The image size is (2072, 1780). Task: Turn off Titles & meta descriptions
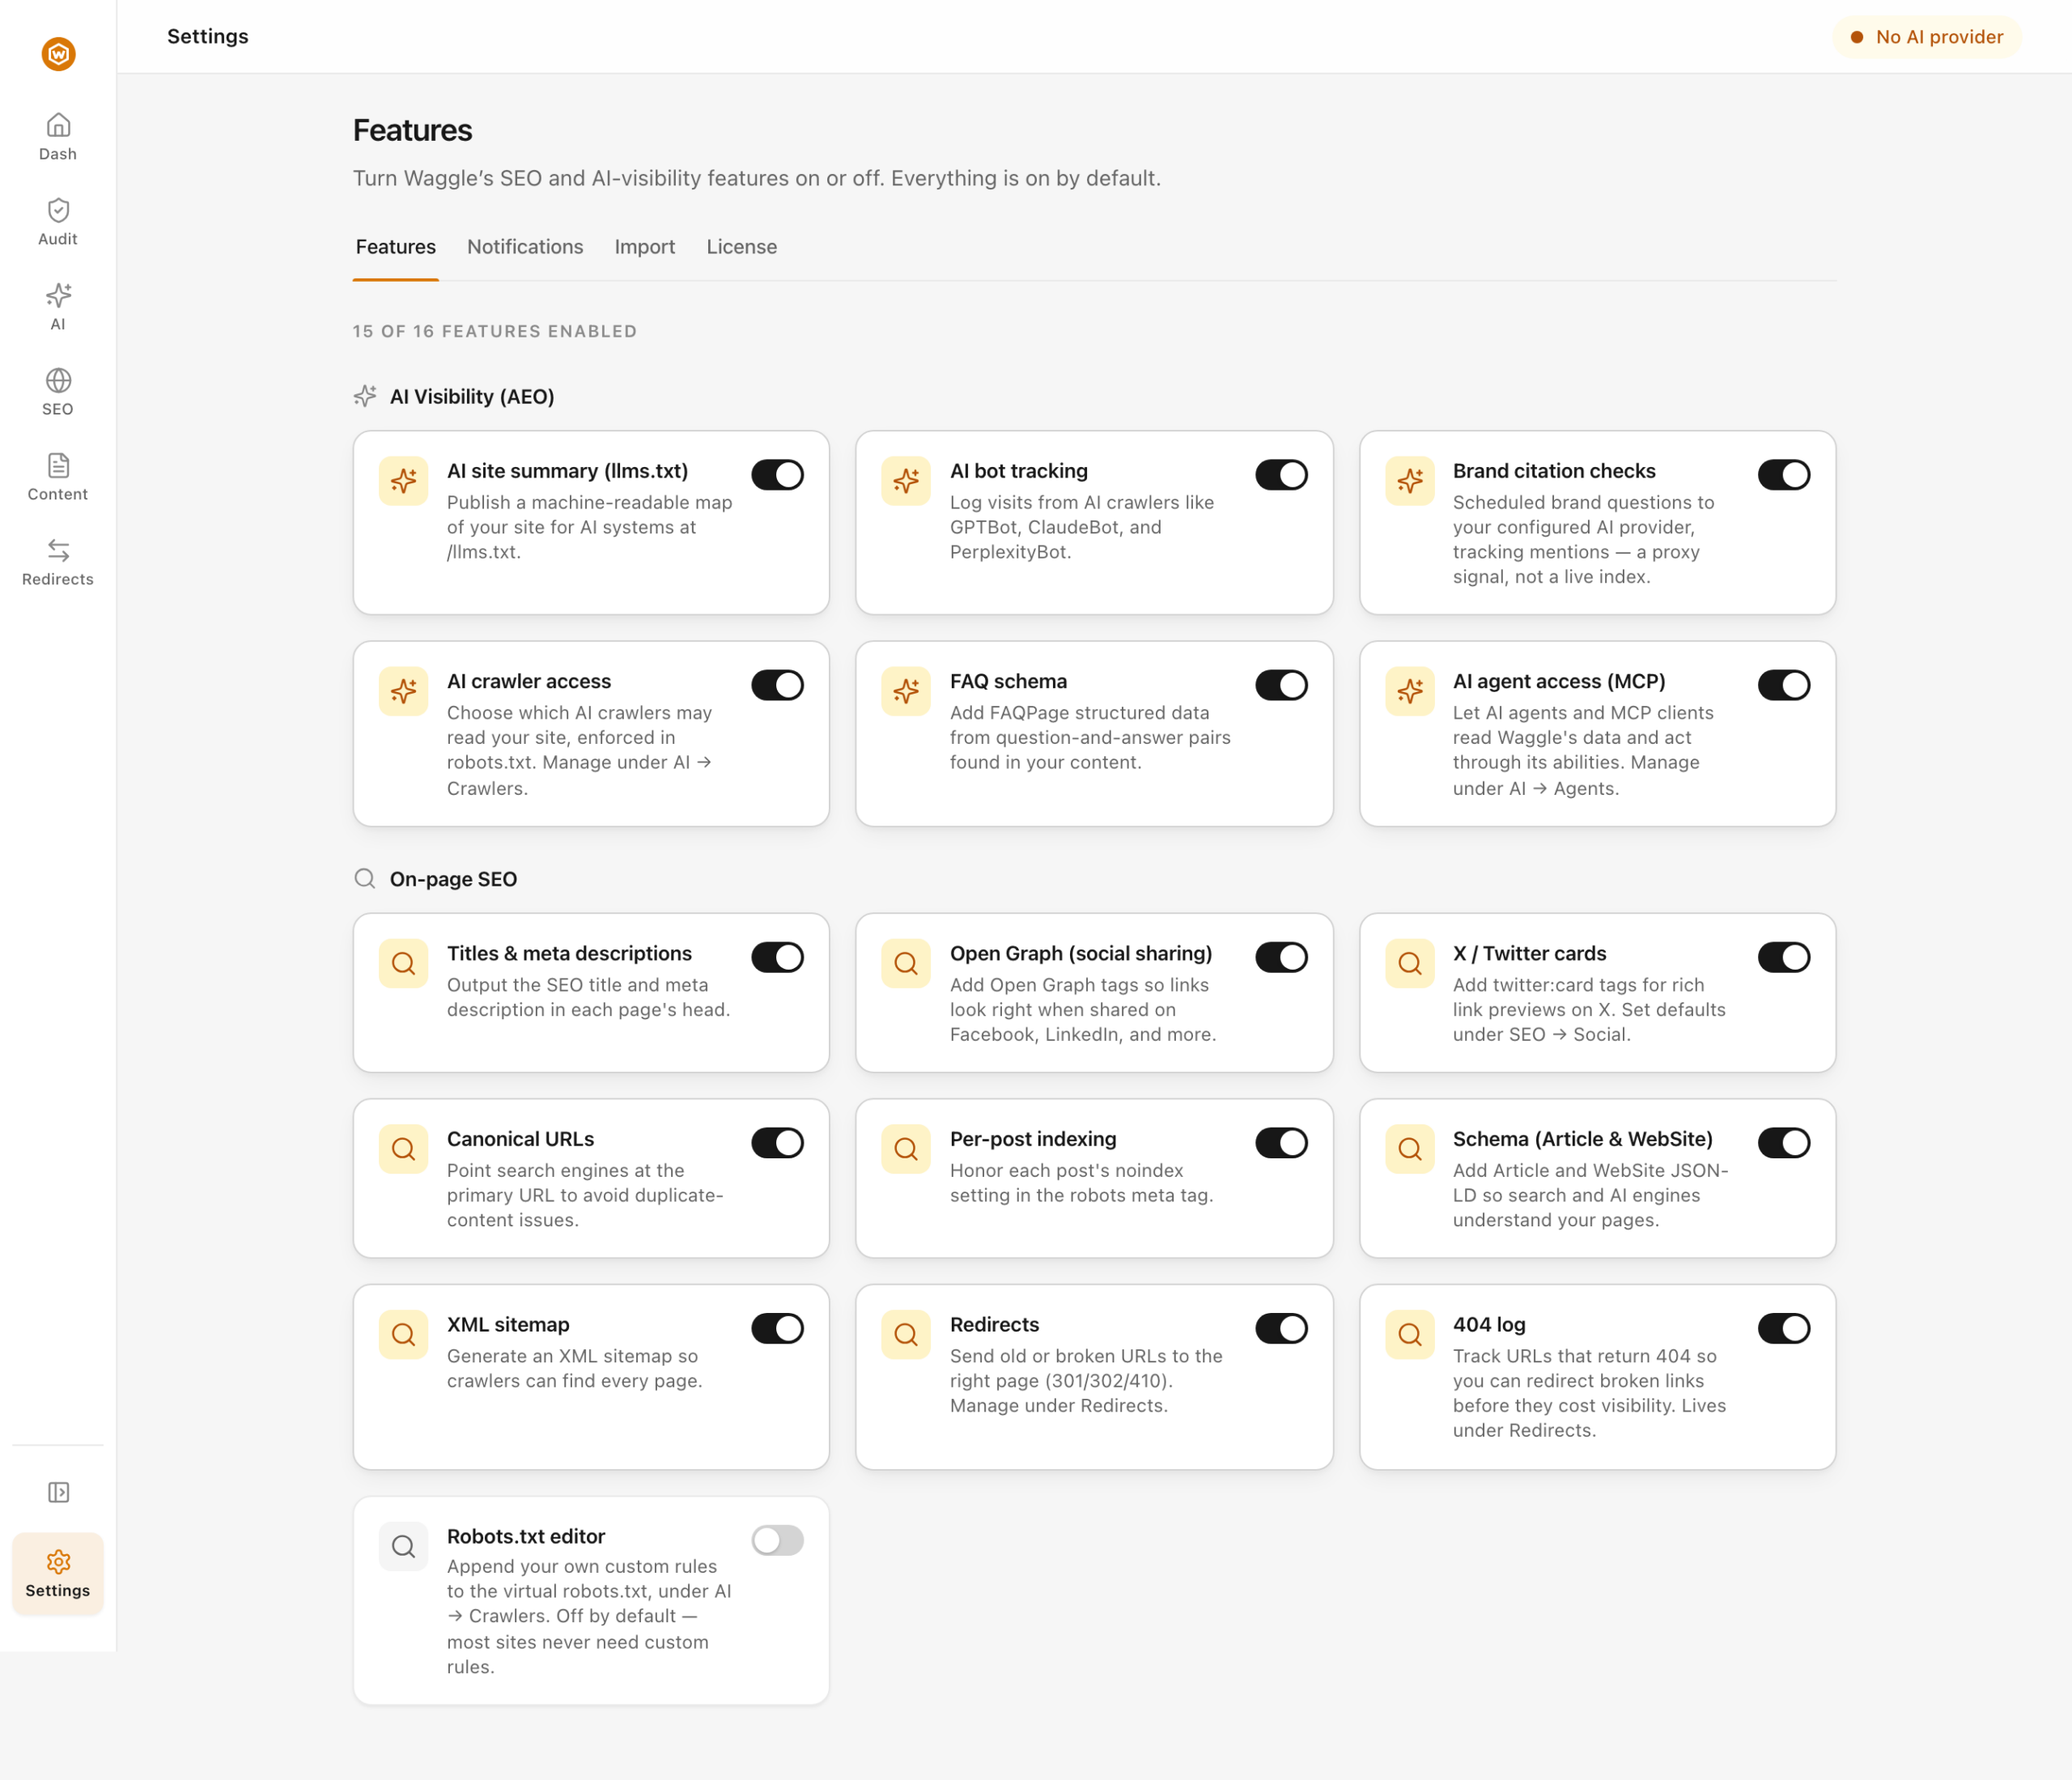pos(777,957)
